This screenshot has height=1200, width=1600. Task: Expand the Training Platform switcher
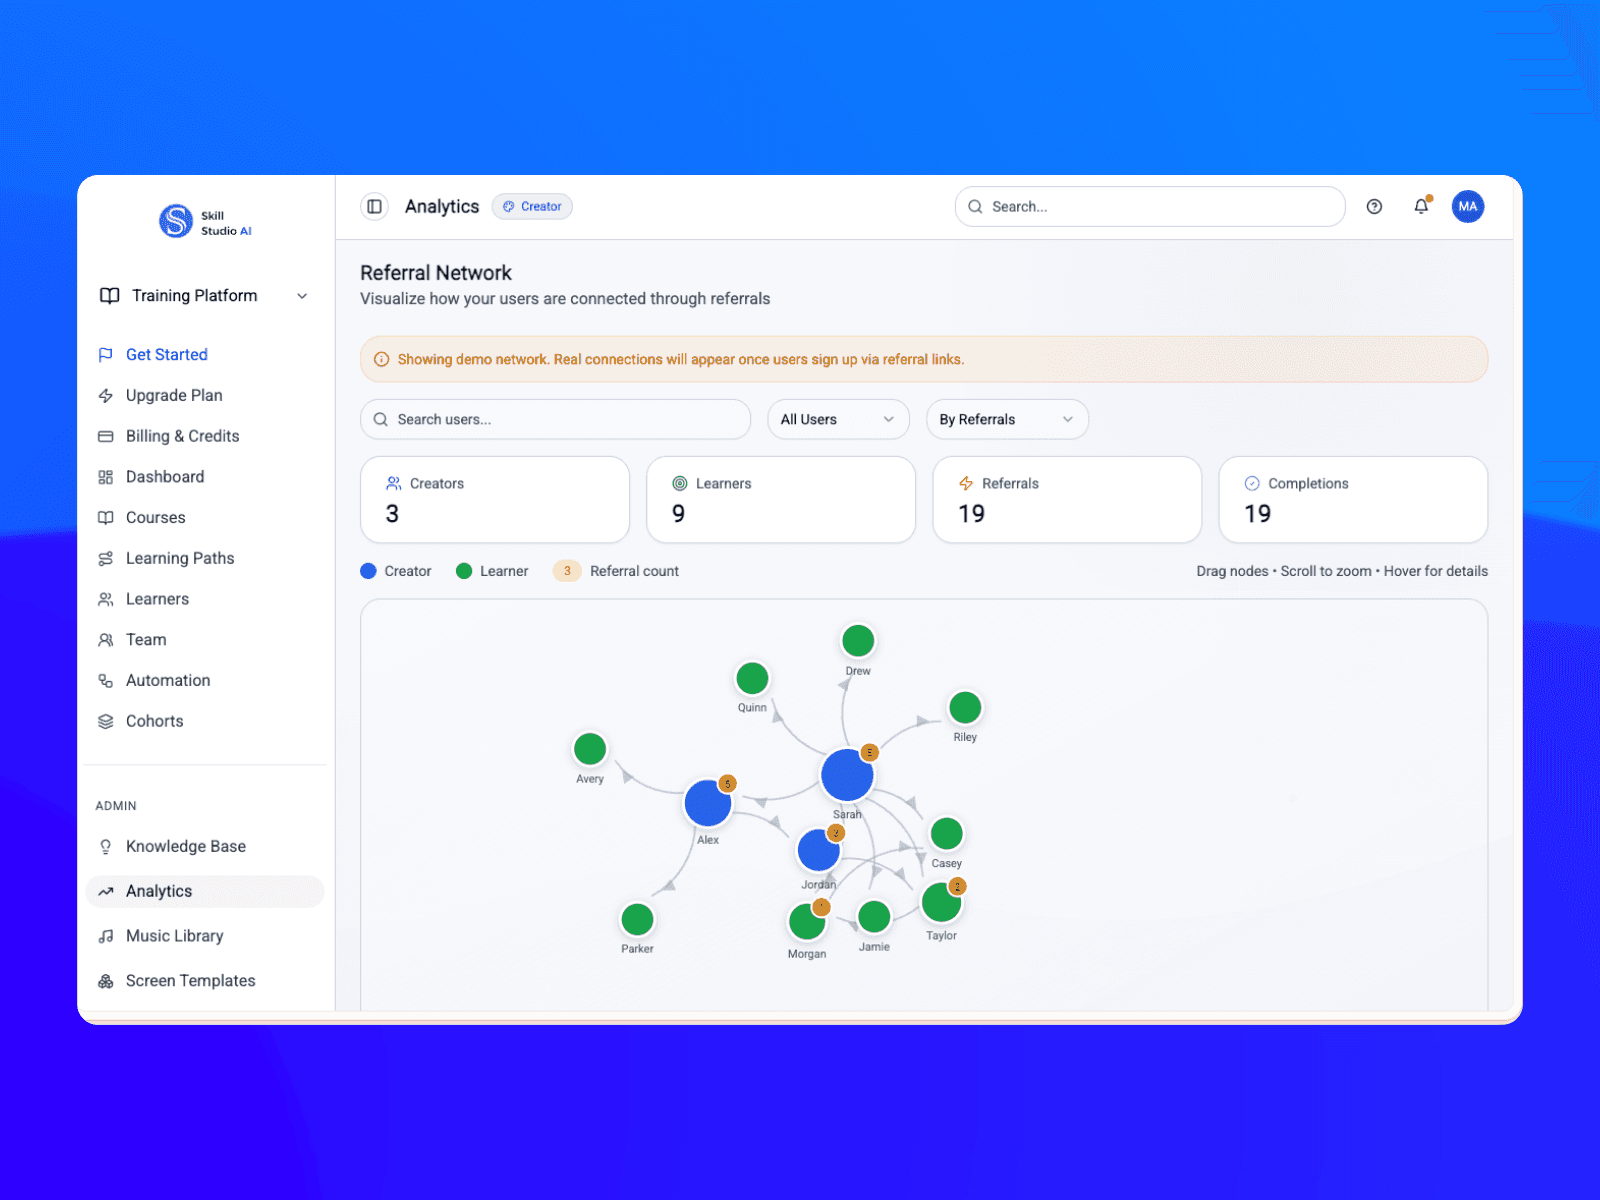click(205, 296)
